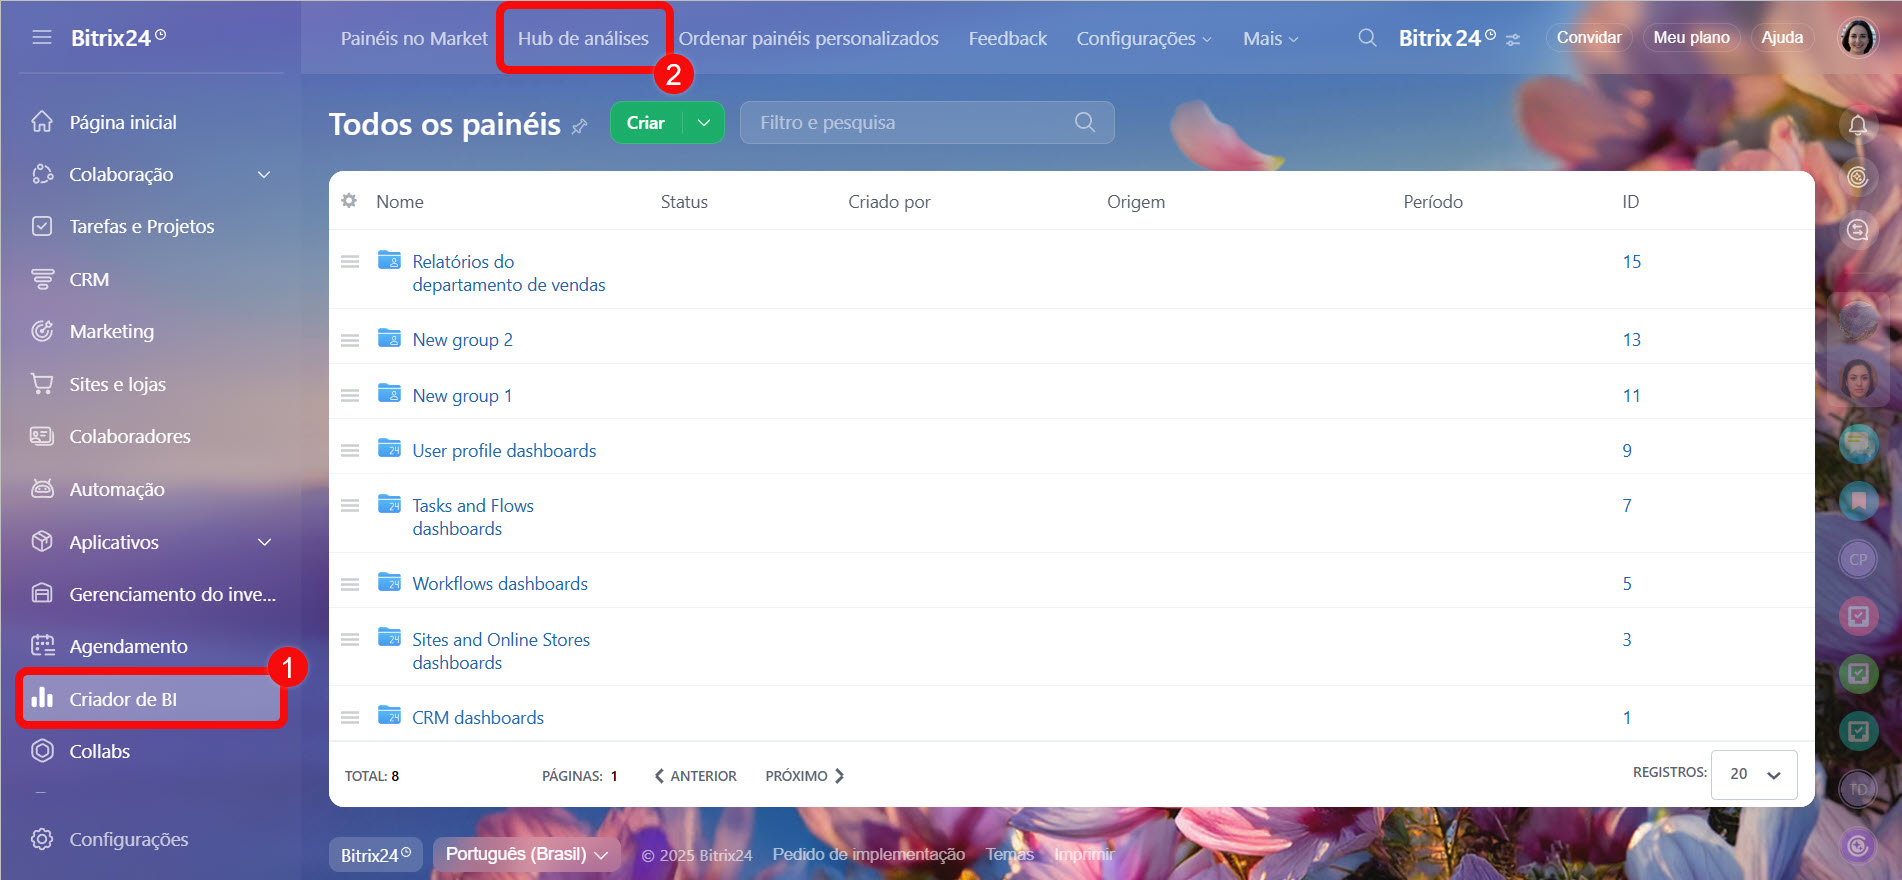
Task: Click the Status column header
Action: point(684,201)
